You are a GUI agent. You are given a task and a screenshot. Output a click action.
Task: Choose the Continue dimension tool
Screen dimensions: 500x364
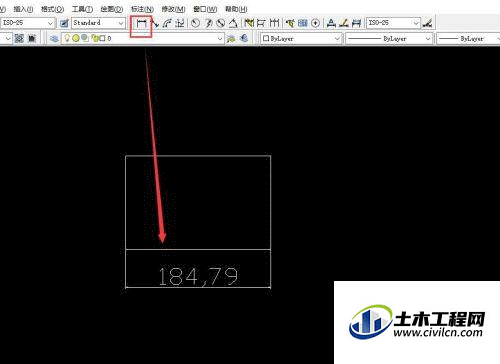pyautogui.click(x=274, y=23)
